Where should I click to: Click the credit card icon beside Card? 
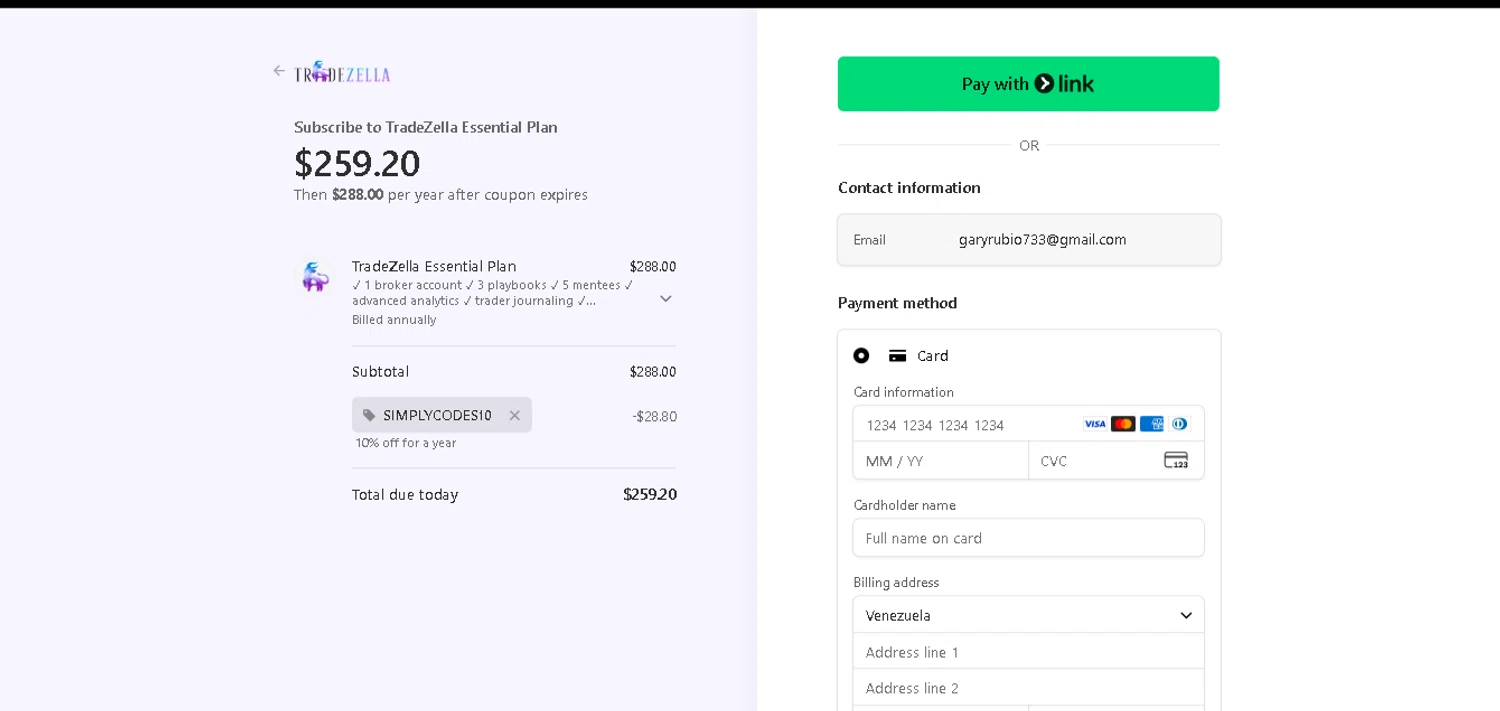(x=897, y=356)
